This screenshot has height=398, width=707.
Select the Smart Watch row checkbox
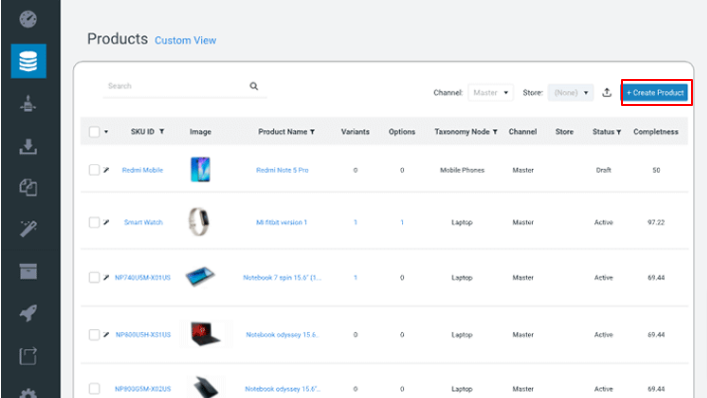(x=94, y=222)
